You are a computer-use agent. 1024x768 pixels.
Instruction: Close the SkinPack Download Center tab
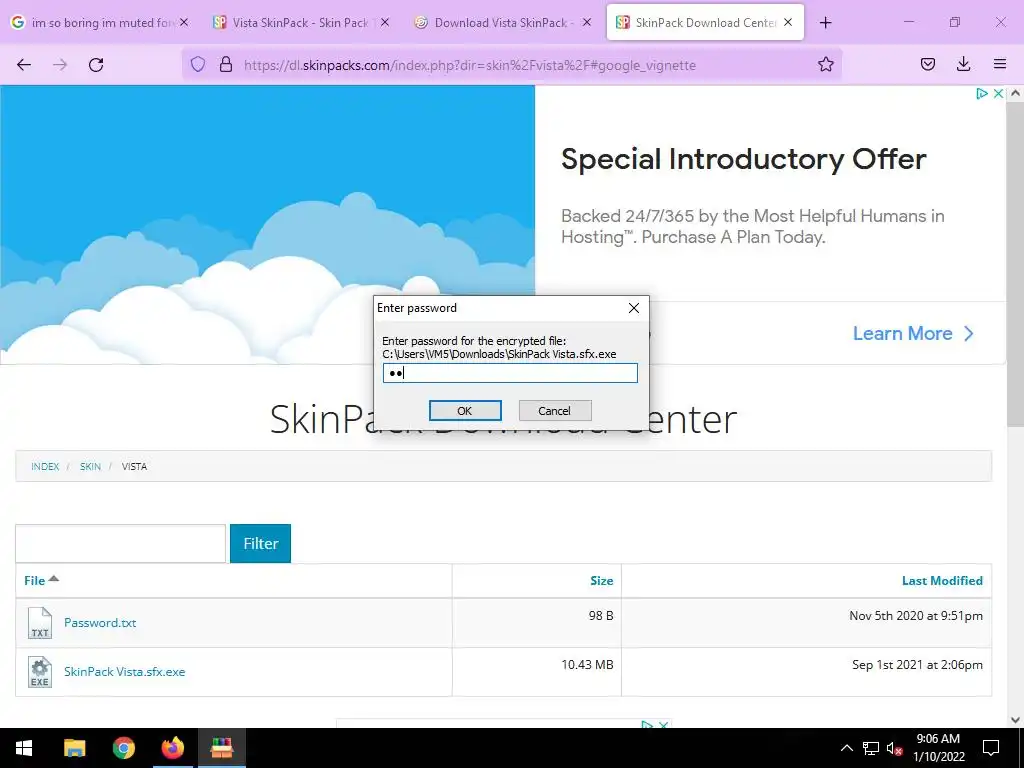click(788, 22)
